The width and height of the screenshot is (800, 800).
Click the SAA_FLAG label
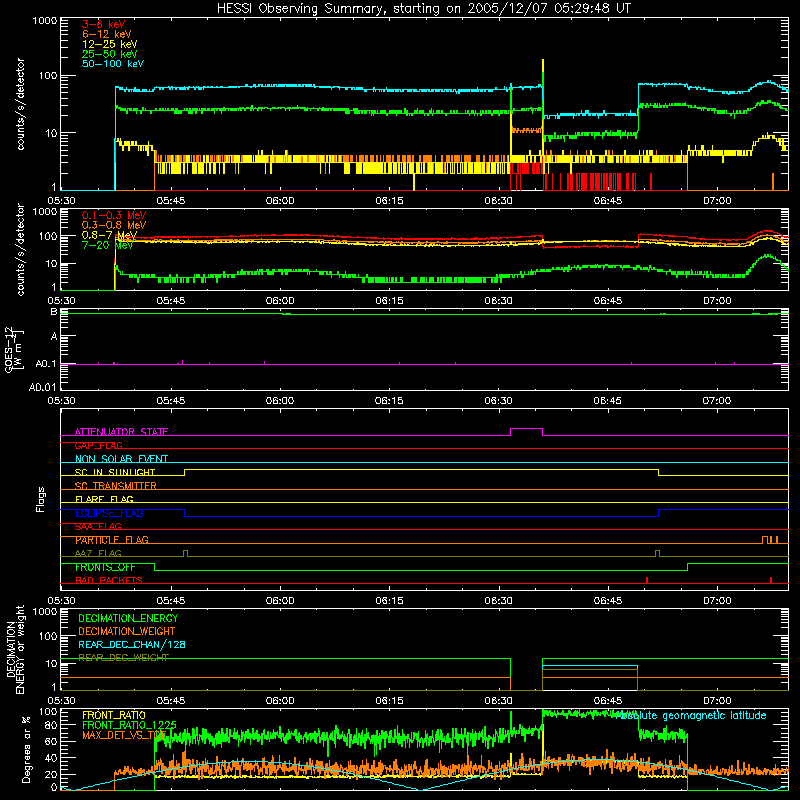[x=98, y=526]
